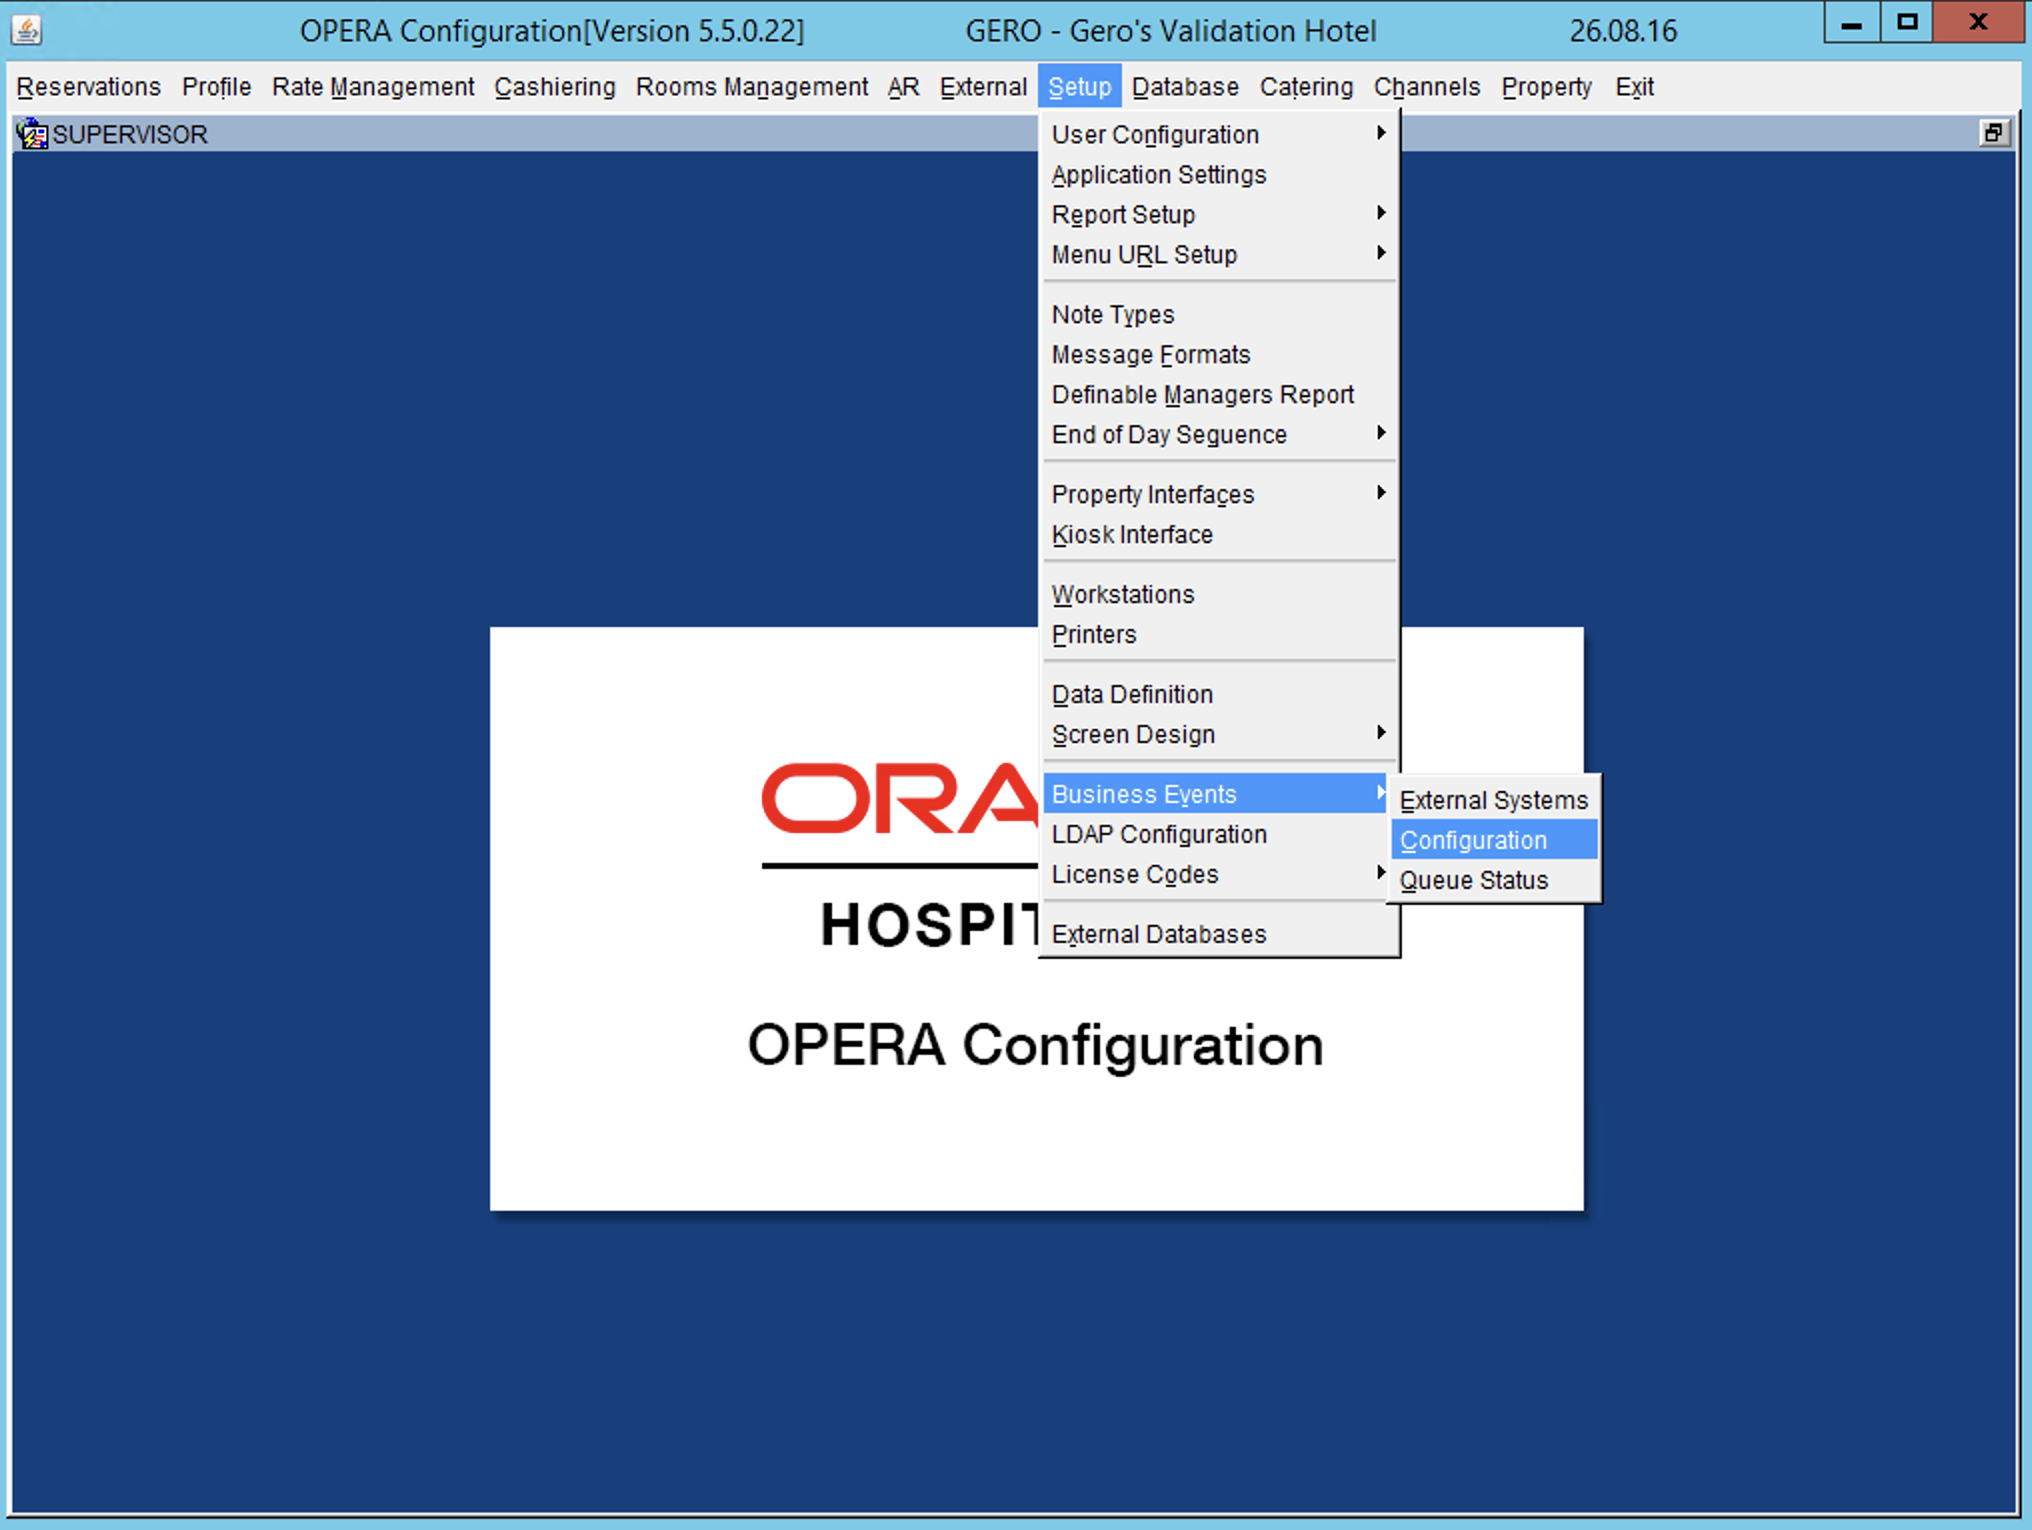Select Workstations from Setup menu
Viewport: 2032px width, 1530px height.
[x=1122, y=594]
